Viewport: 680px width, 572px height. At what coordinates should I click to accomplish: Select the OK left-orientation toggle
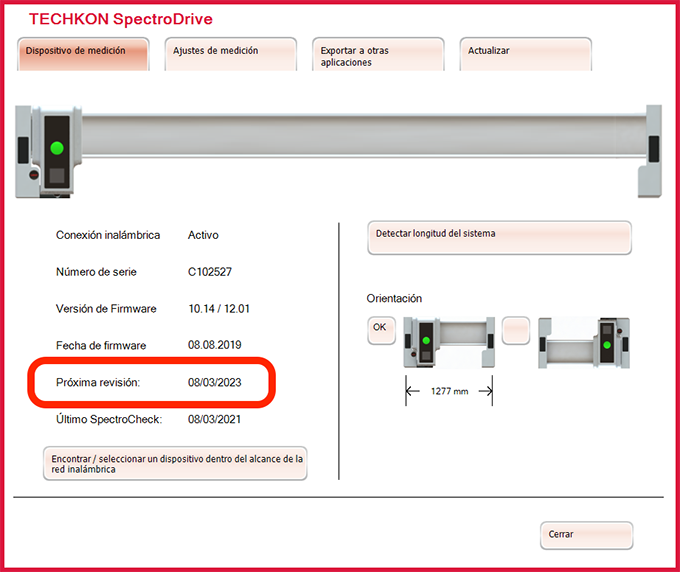(x=382, y=330)
